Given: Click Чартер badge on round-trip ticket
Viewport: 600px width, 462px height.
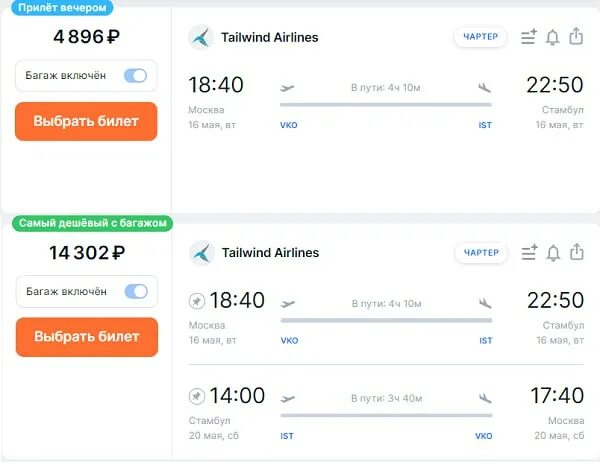Looking at the screenshot, I should 481,253.
